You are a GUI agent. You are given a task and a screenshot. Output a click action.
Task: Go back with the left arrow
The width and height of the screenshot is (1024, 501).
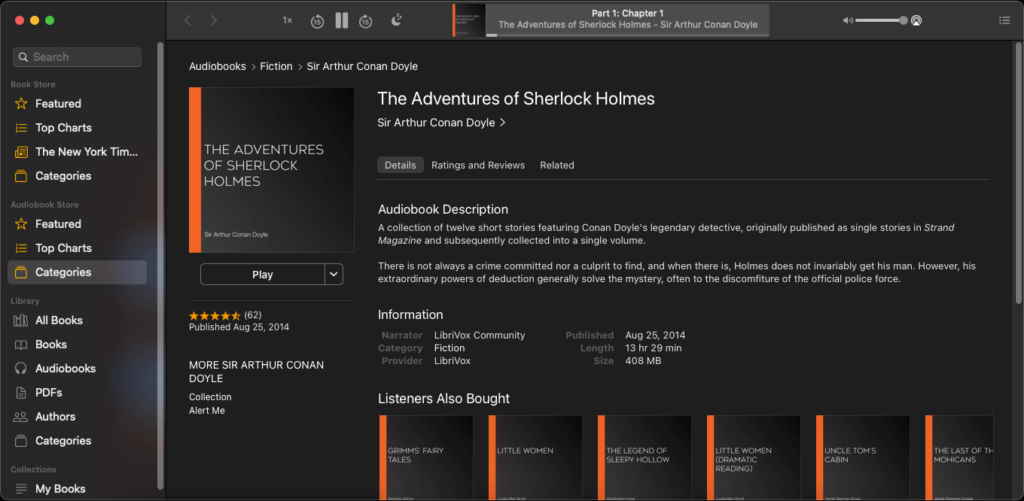click(x=187, y=20)
